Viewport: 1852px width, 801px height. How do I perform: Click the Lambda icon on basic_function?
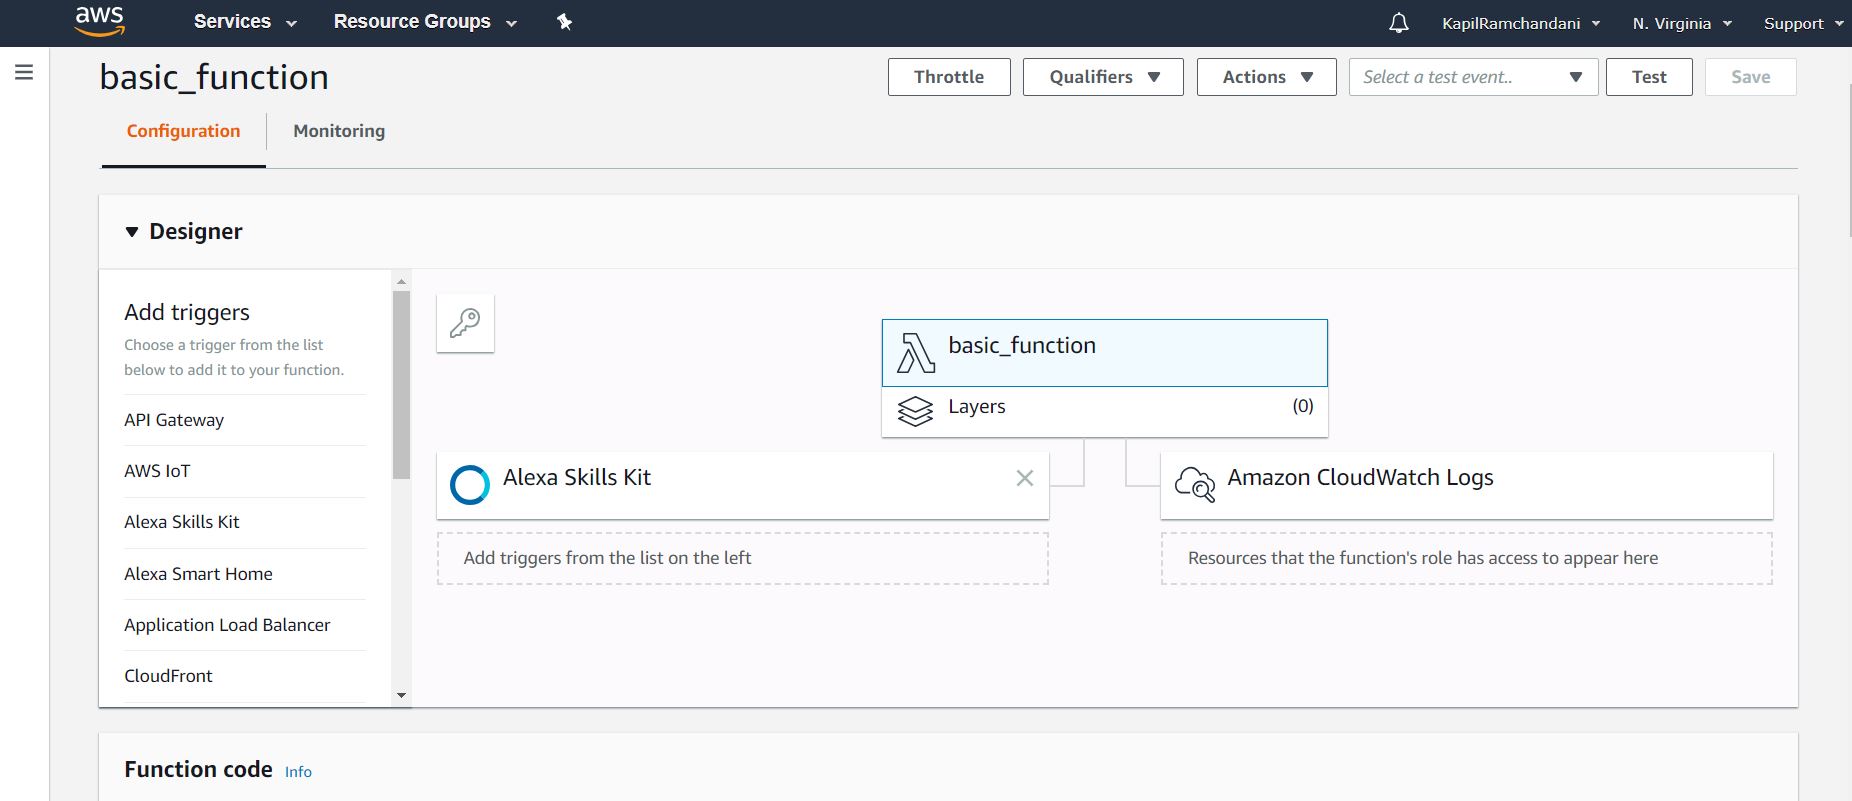(x=915, y=353)
